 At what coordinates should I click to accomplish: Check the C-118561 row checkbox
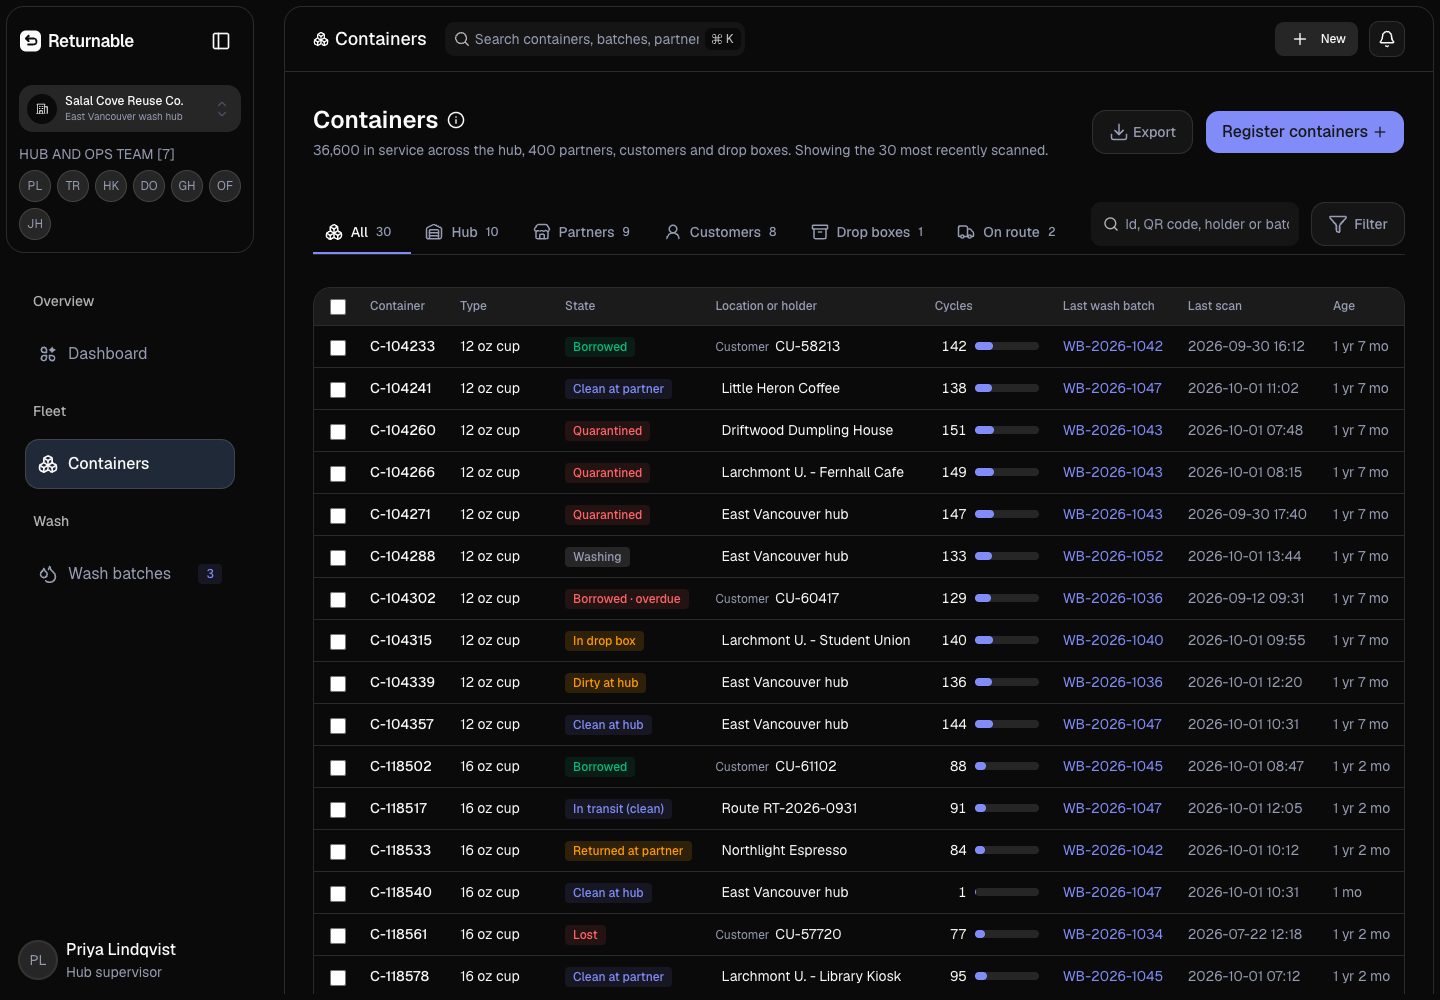pyautogui.click(x=338, y=936)
